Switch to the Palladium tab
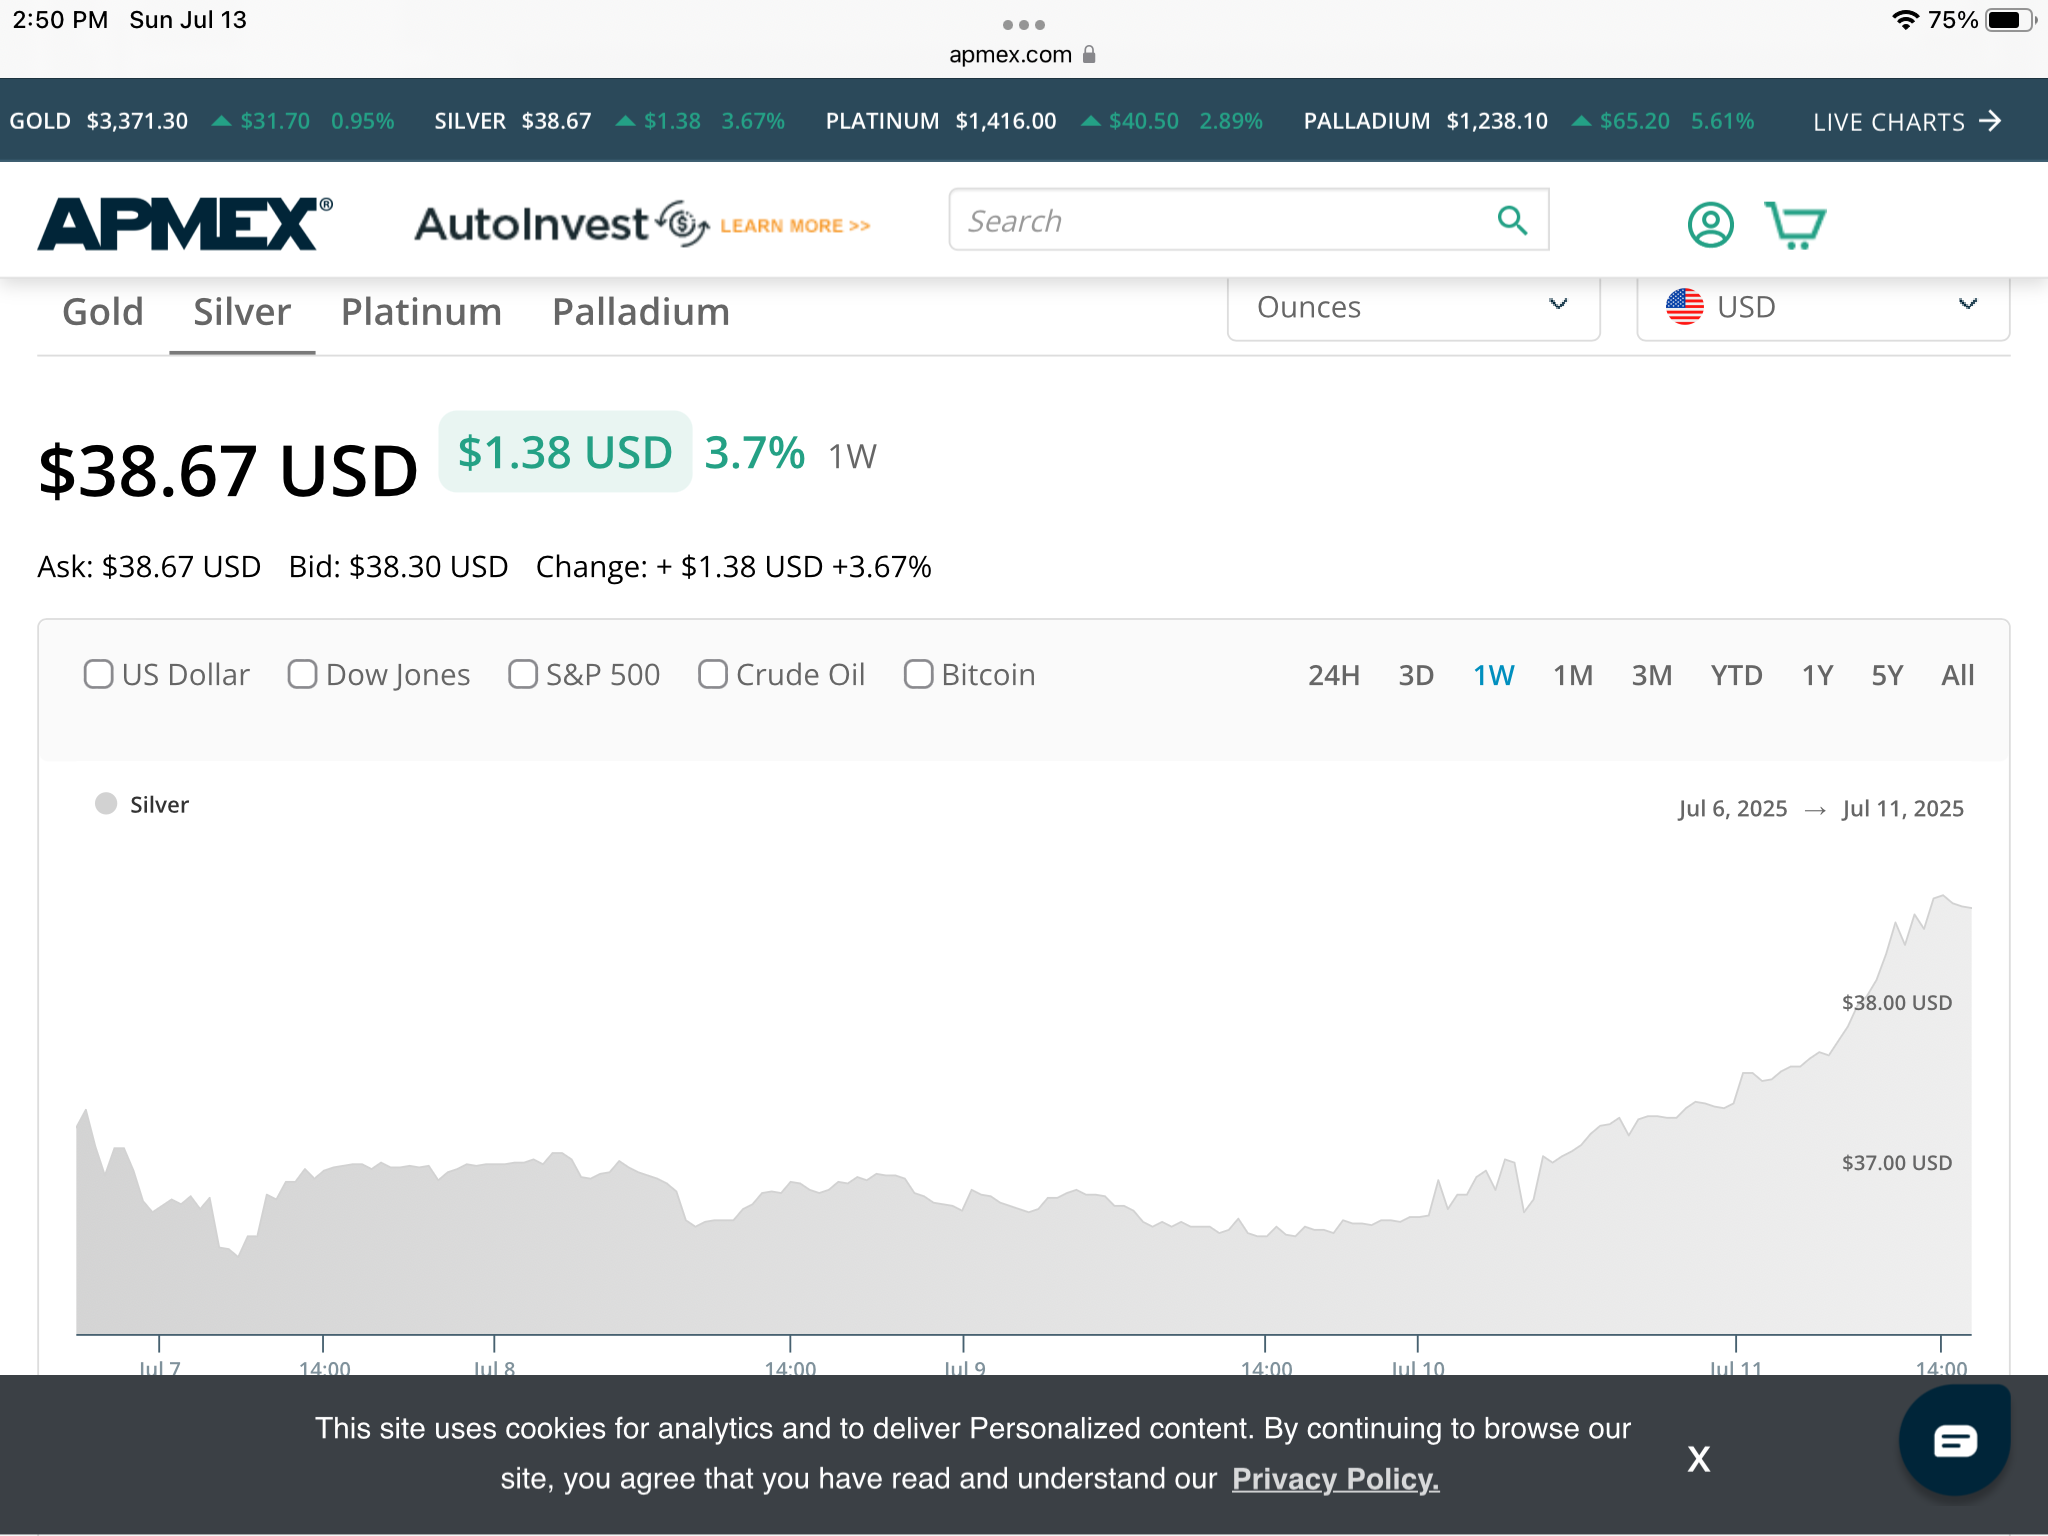 [641, 312]
